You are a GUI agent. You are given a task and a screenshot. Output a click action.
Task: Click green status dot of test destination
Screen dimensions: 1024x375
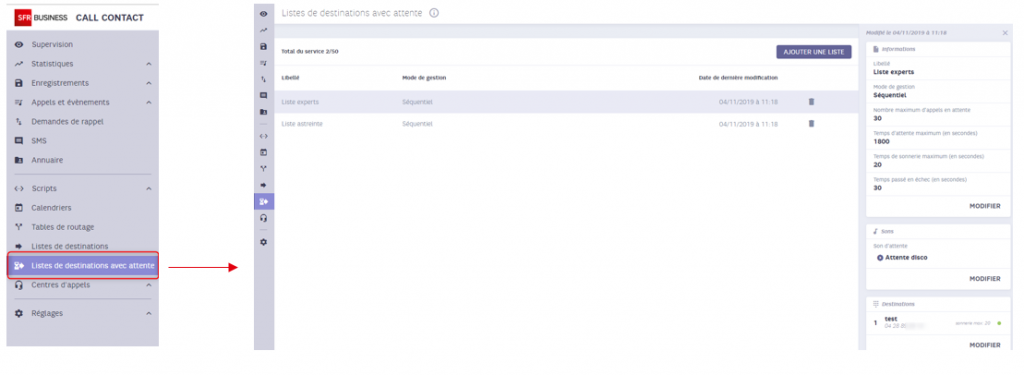click(x=999, y=323)
